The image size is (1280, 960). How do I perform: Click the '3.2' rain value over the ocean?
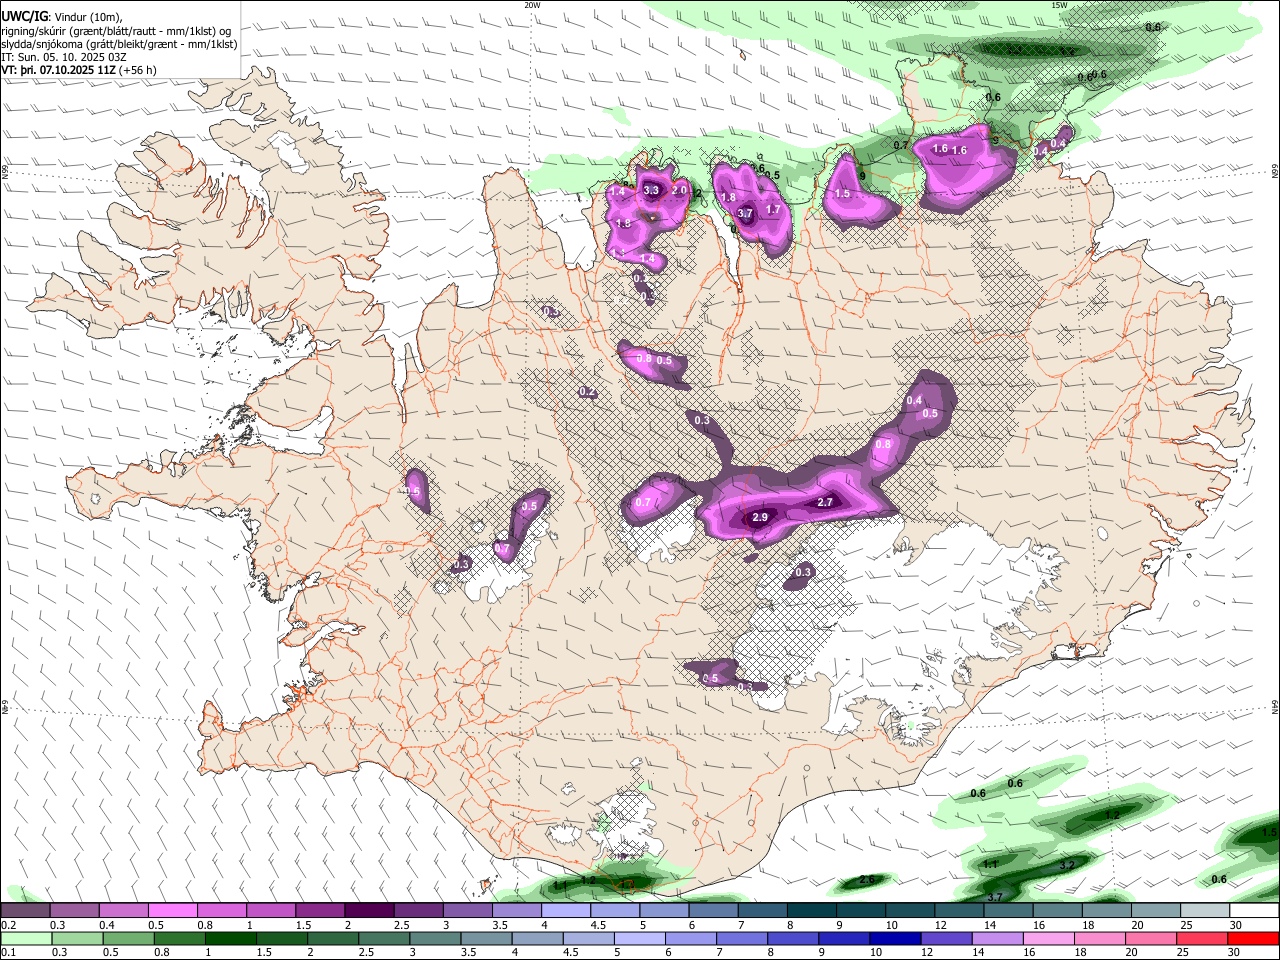1066,865
